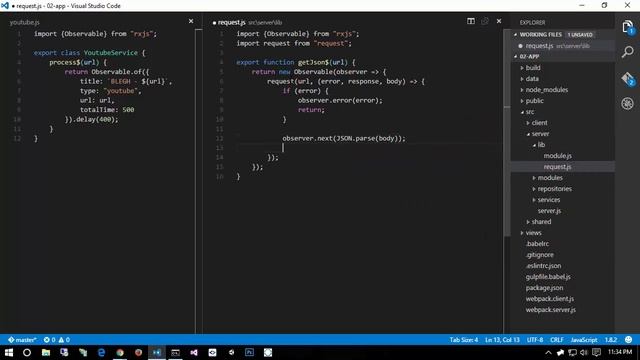Open the Action Center notifications icon
640x360 pixels.
596,353
